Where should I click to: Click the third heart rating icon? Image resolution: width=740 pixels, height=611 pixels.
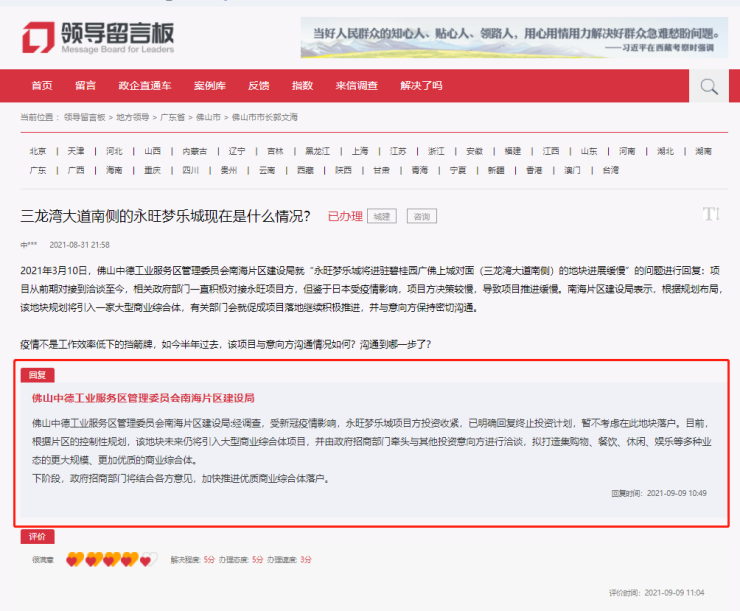pos(111,560)
